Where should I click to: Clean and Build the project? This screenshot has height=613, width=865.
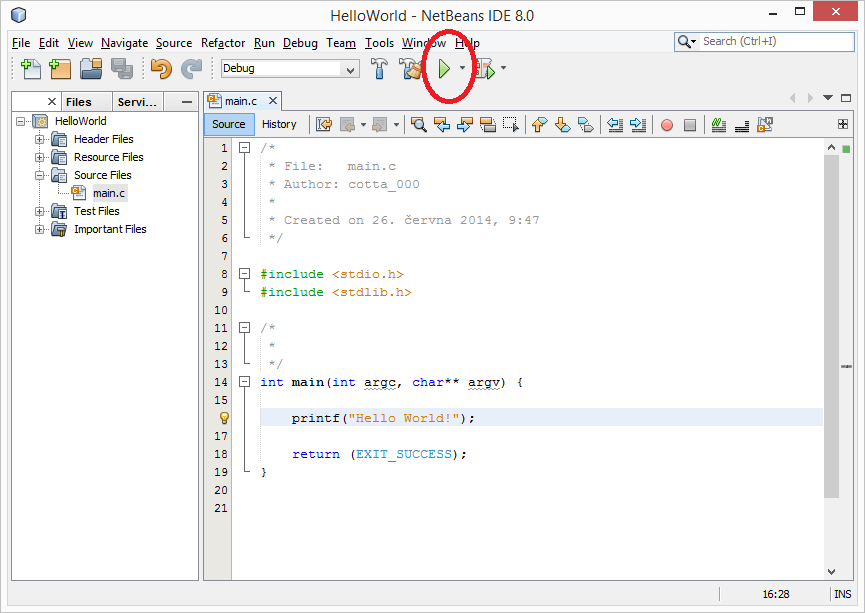tap(410, 69)
